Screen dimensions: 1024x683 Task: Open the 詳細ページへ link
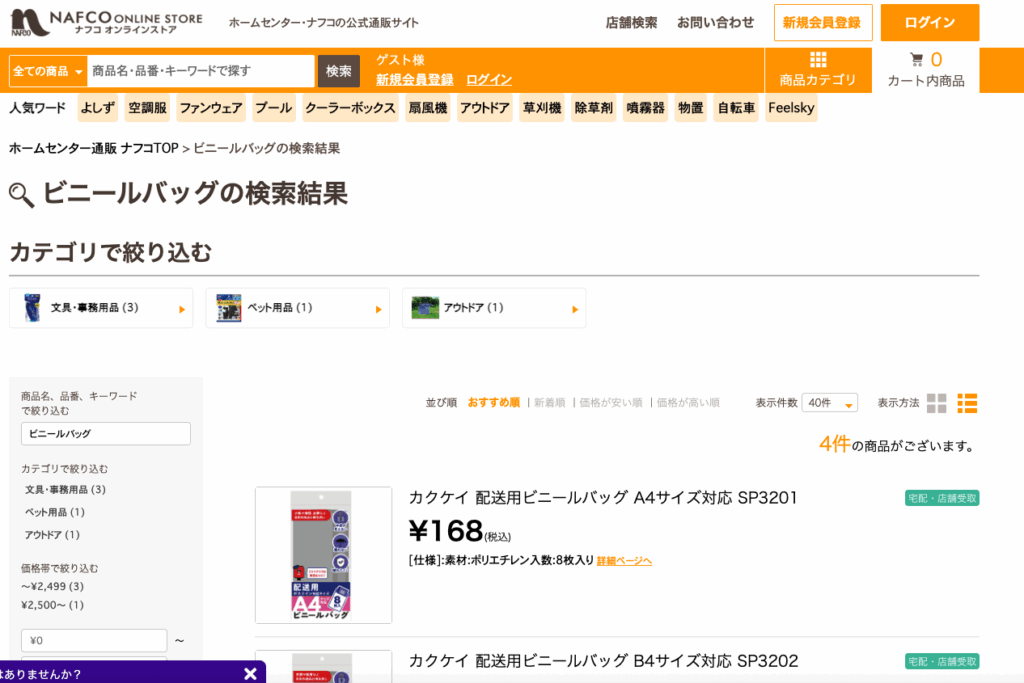(624, 561)
